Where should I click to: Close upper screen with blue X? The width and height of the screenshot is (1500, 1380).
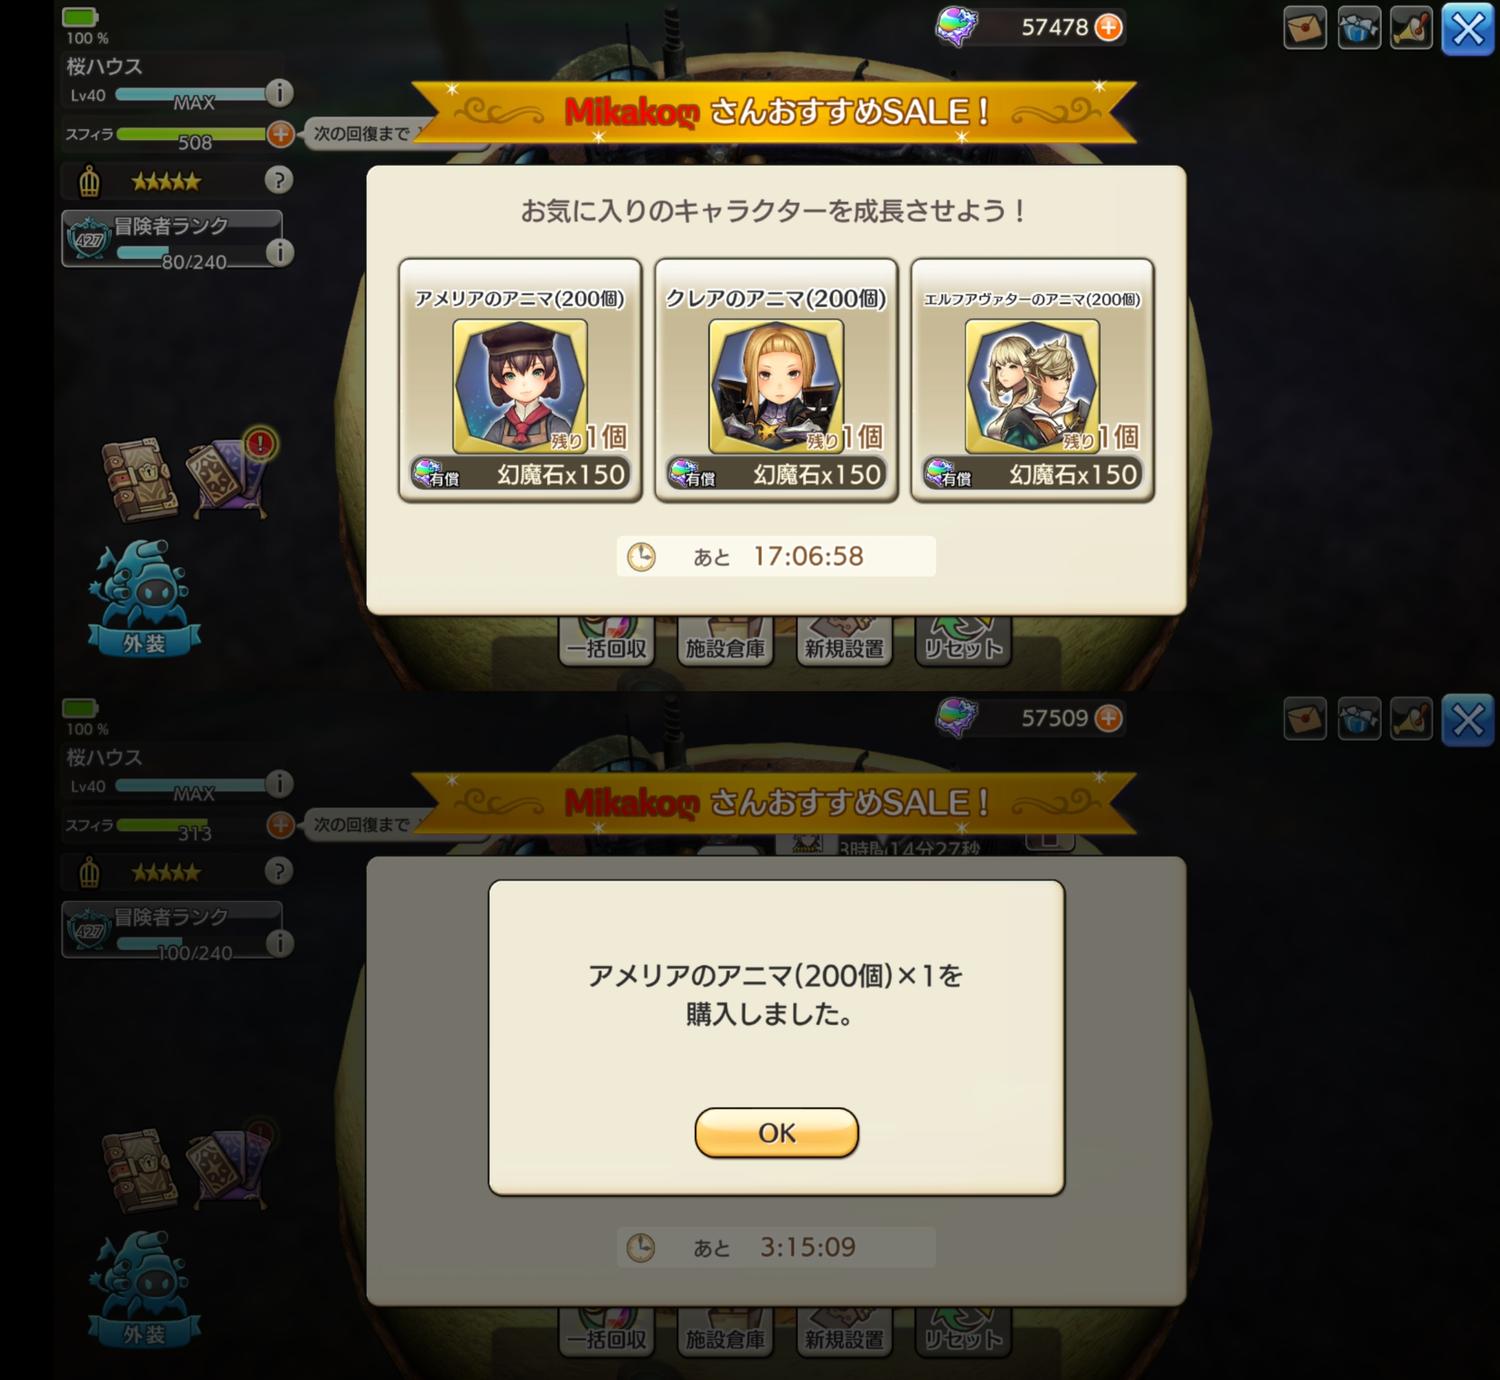tap(1467, 29)
